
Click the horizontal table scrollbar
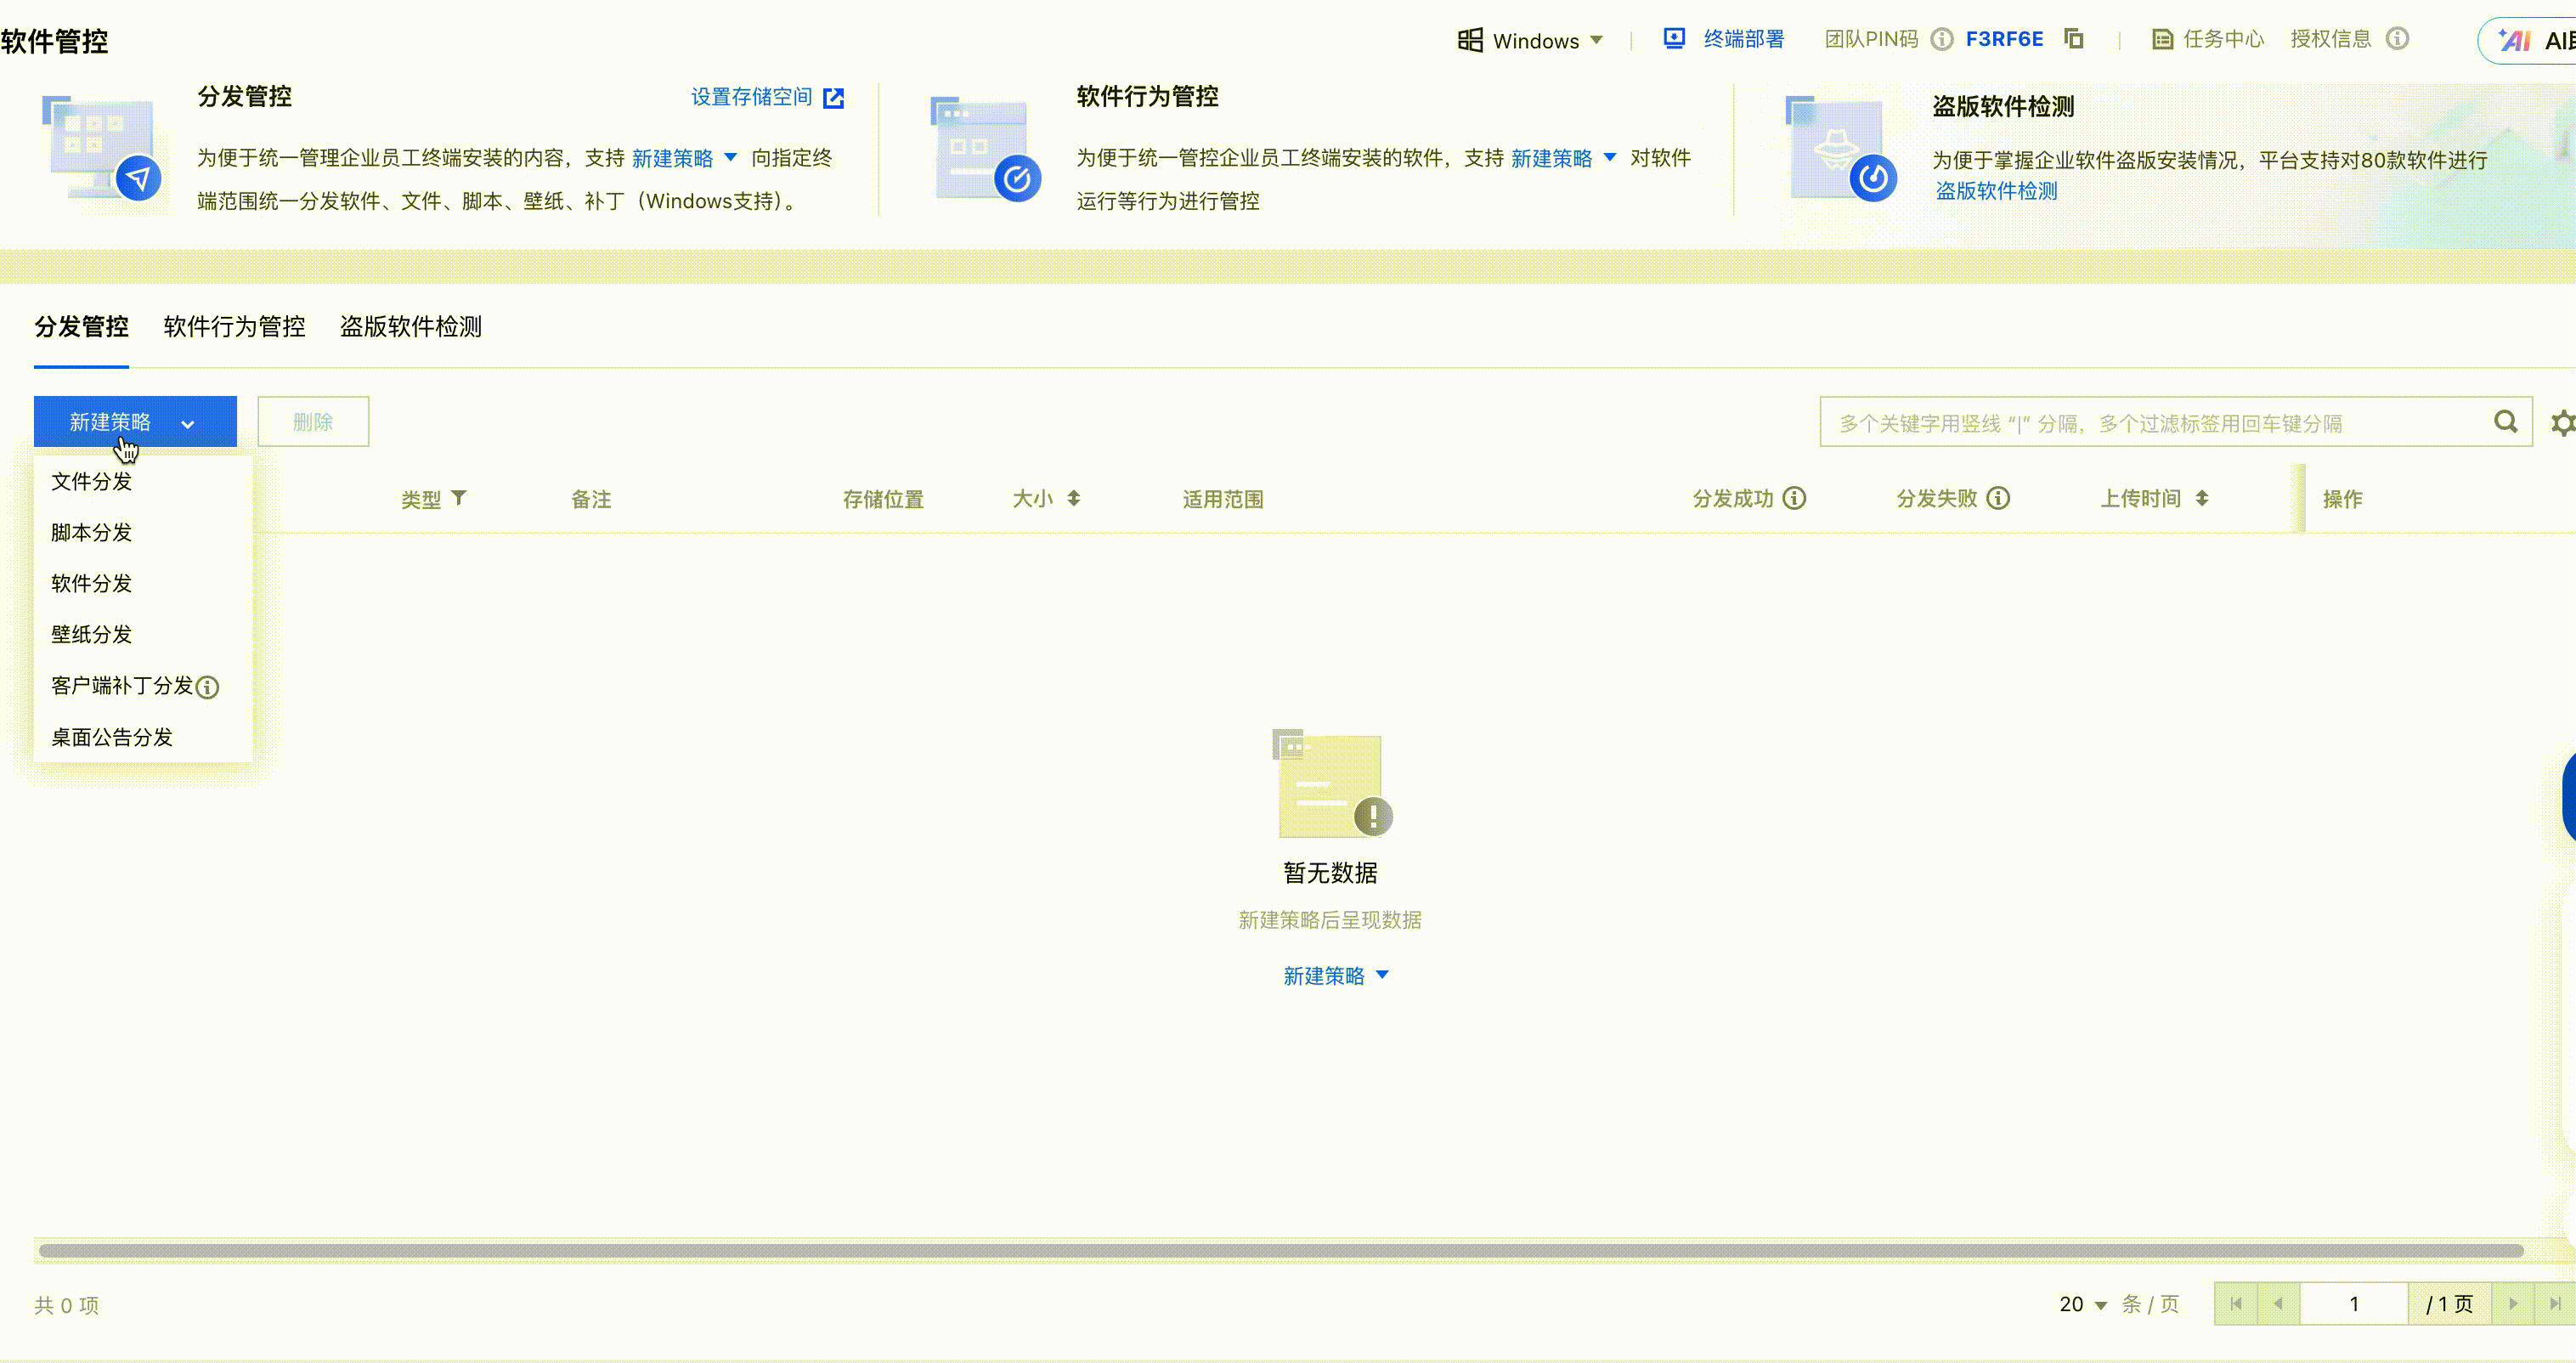click(x=1280, y=1250)
